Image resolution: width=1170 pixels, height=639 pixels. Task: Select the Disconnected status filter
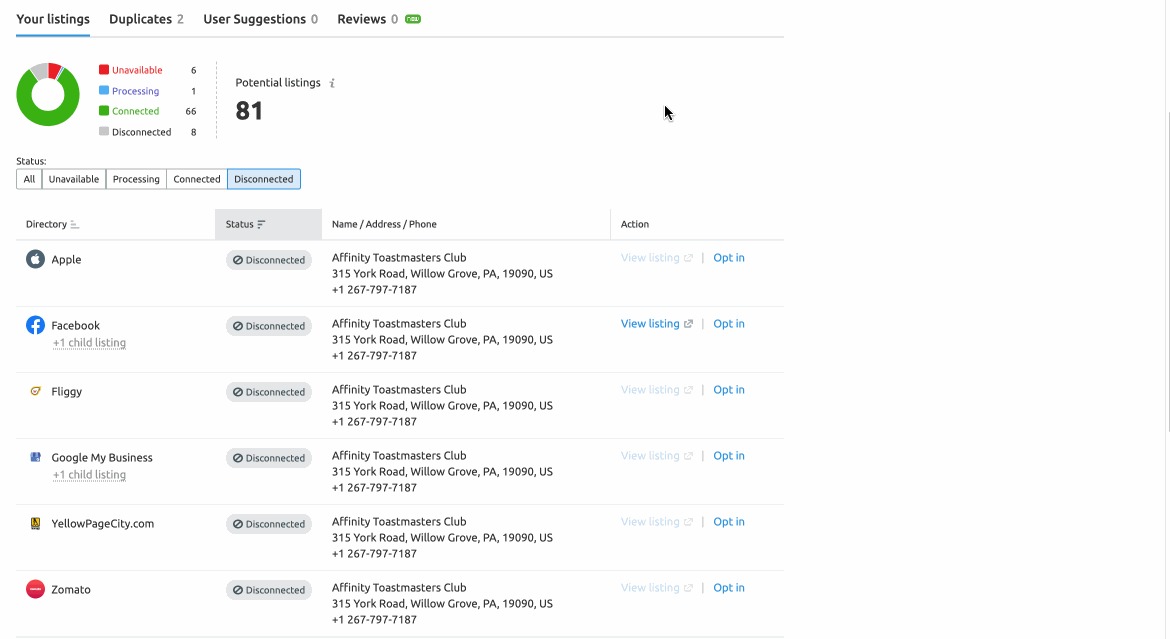click(x=264, y=179)
